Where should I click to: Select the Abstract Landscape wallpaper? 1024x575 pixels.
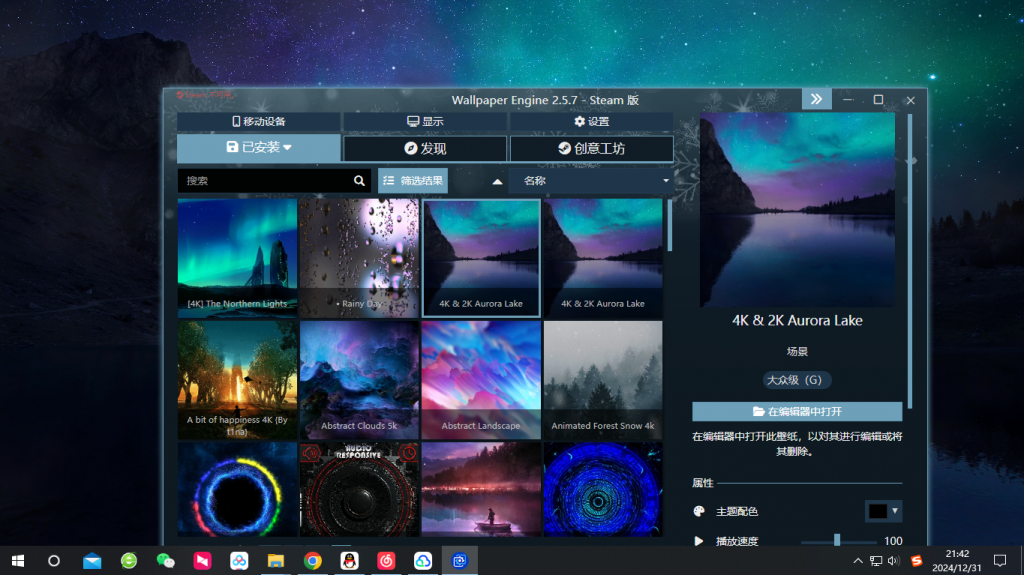click(x=481, y=380)
